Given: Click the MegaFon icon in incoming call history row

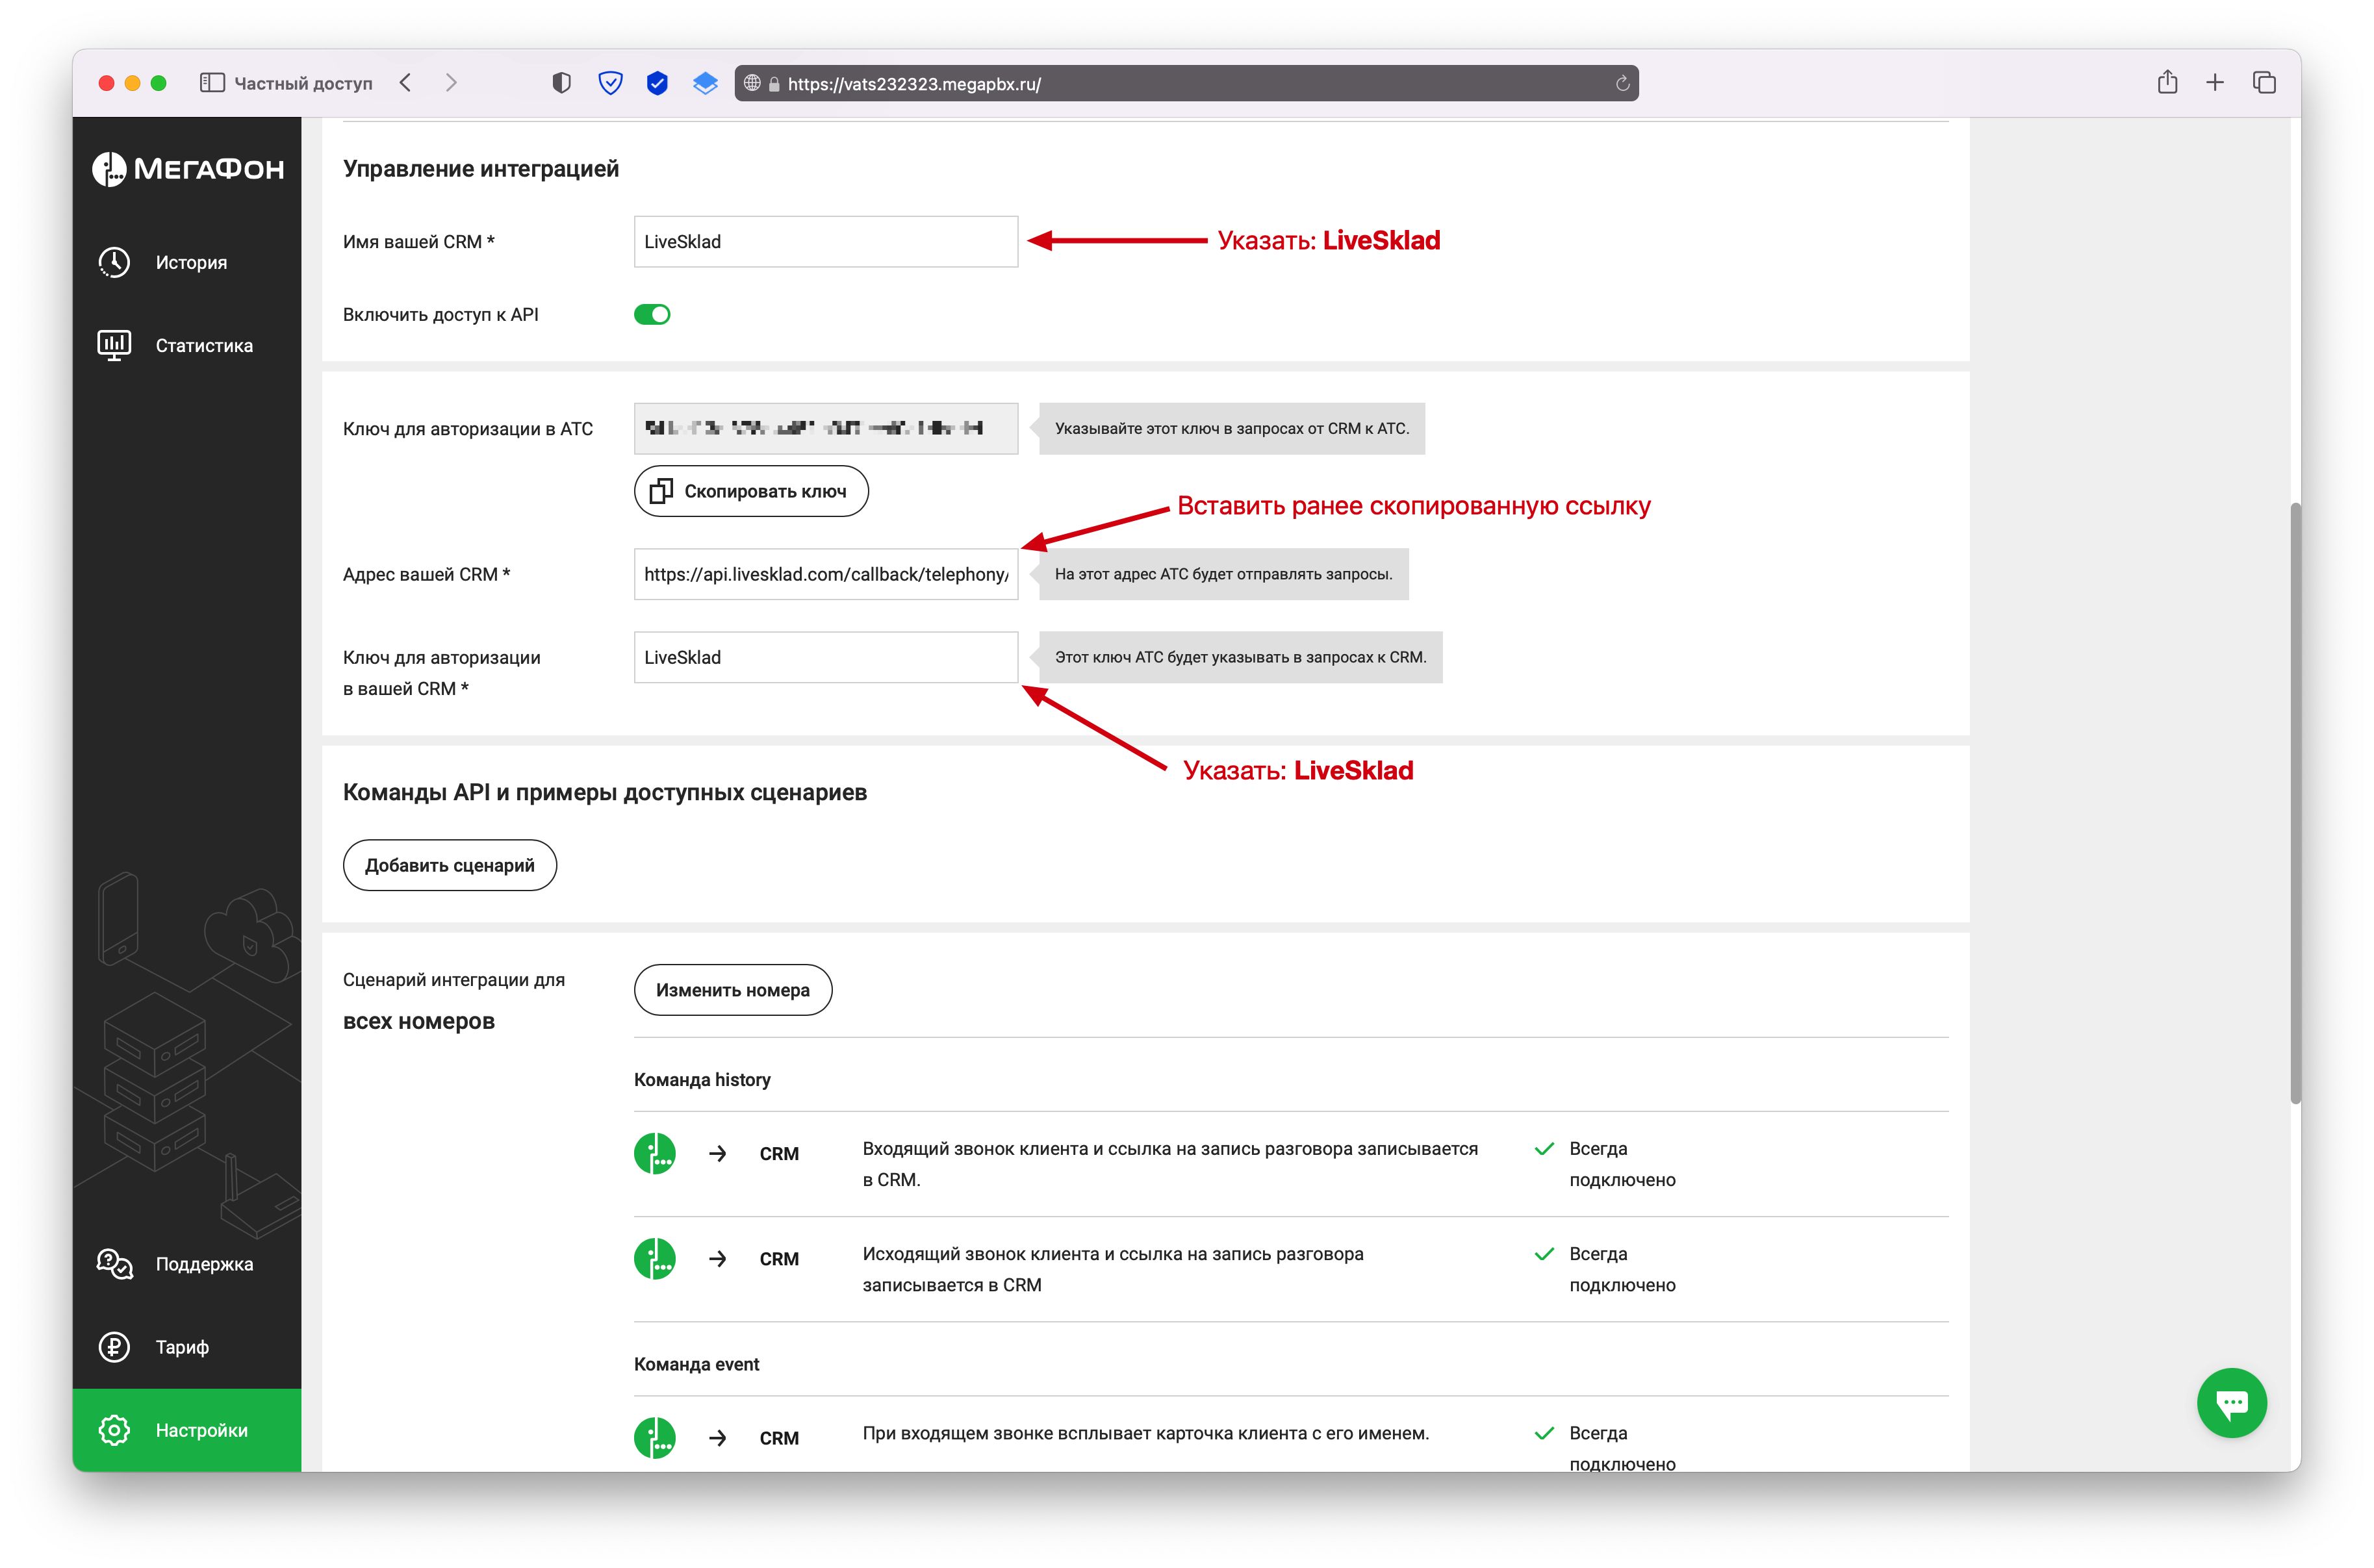Looking at the screenshot, I should click(655, 1153).
